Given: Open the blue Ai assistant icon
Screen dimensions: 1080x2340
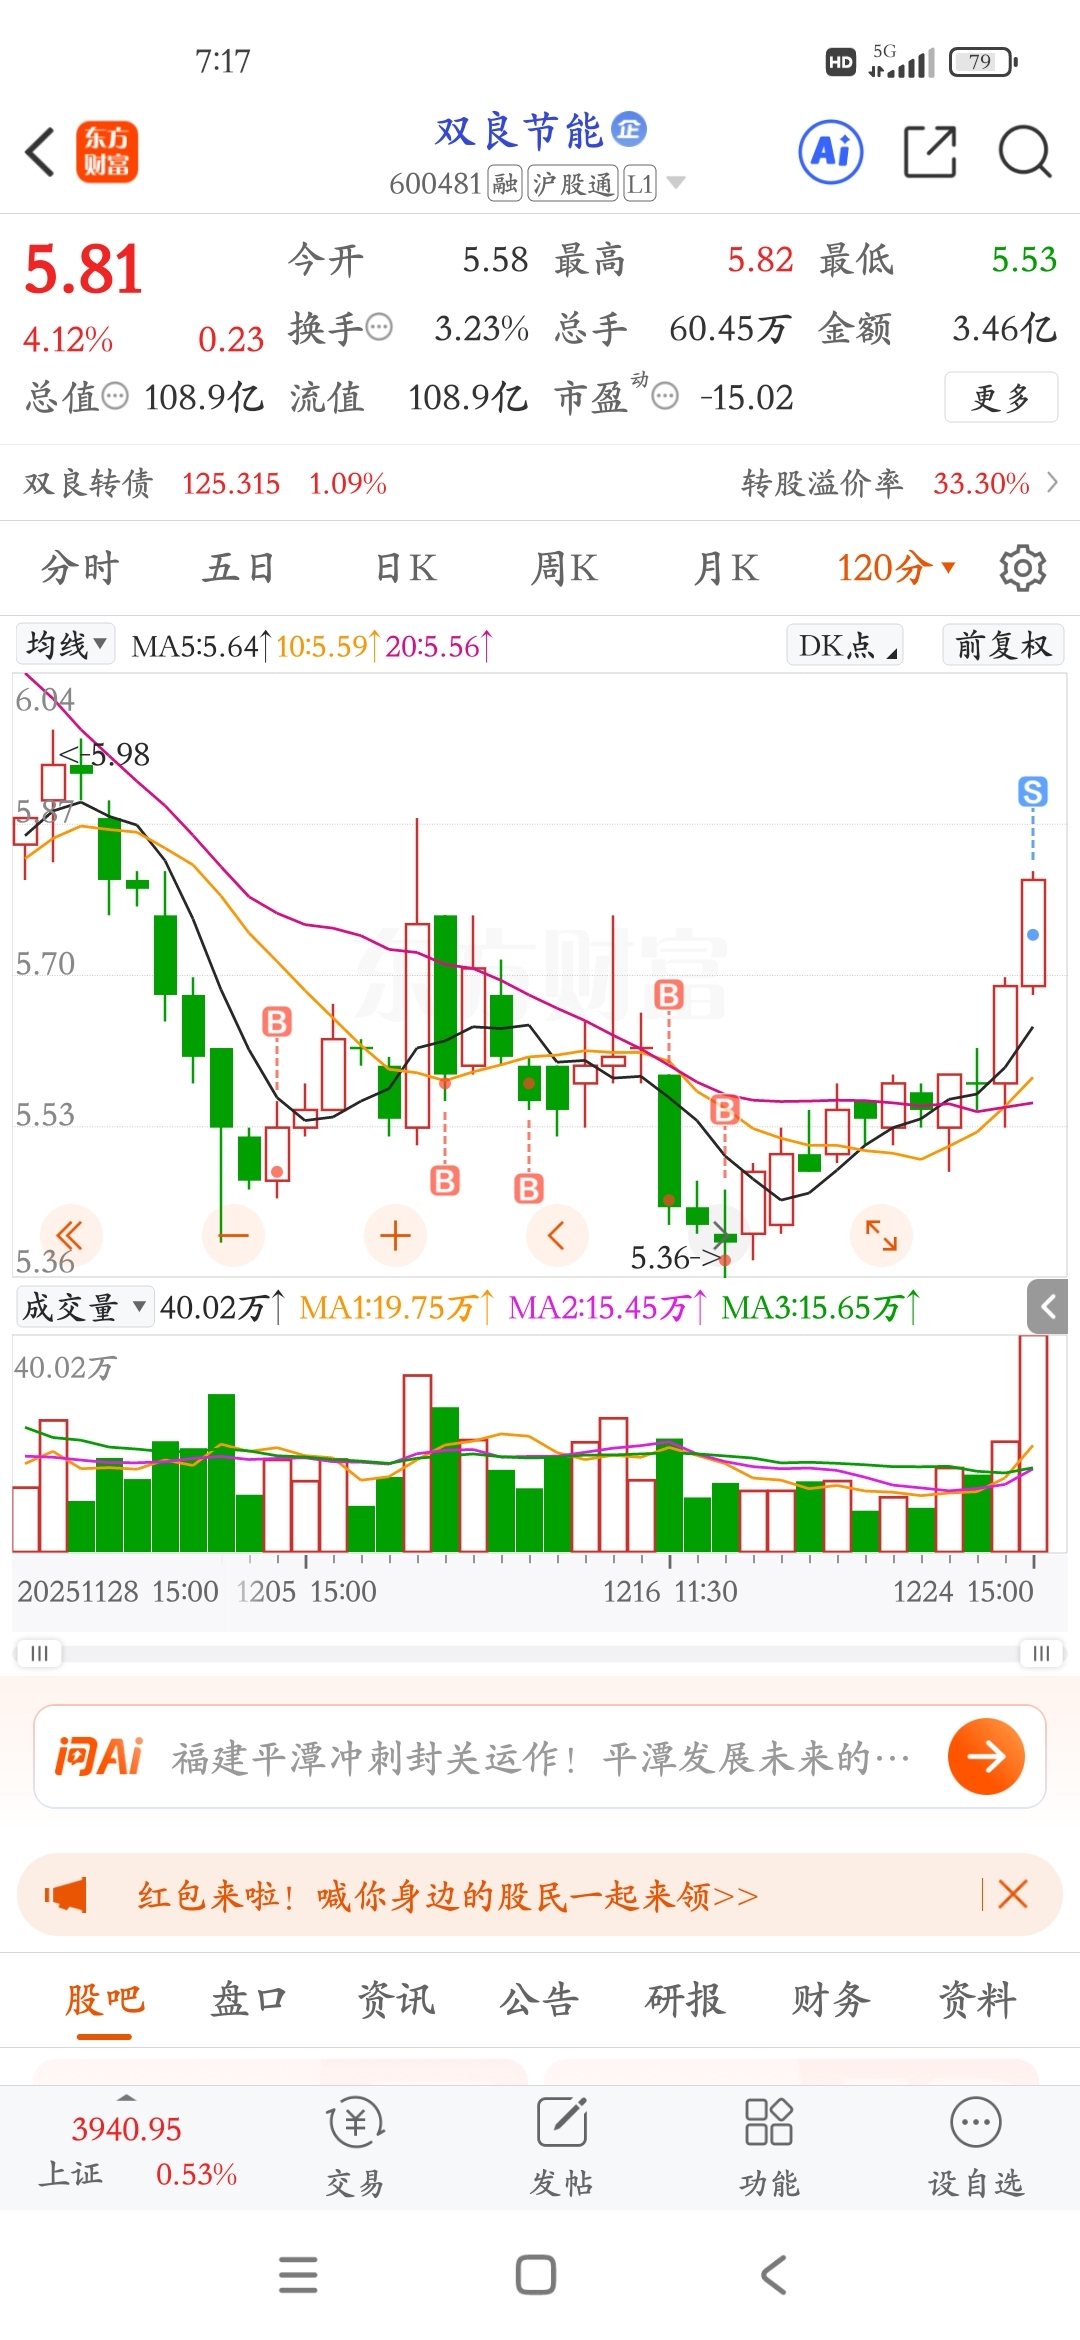Looking at the screenshot, I should coord(831,152).
